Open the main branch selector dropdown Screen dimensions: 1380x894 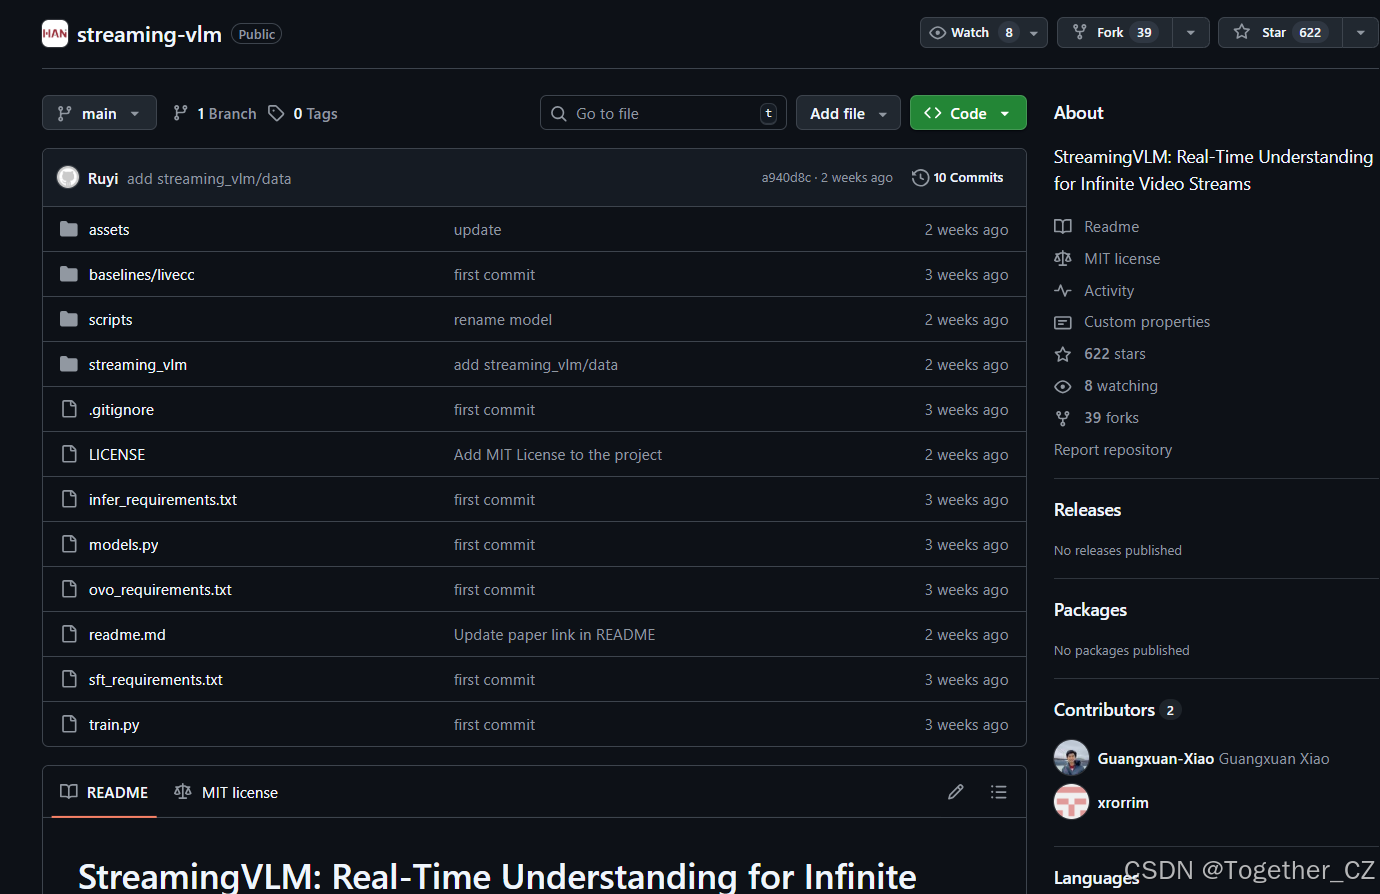99,113
